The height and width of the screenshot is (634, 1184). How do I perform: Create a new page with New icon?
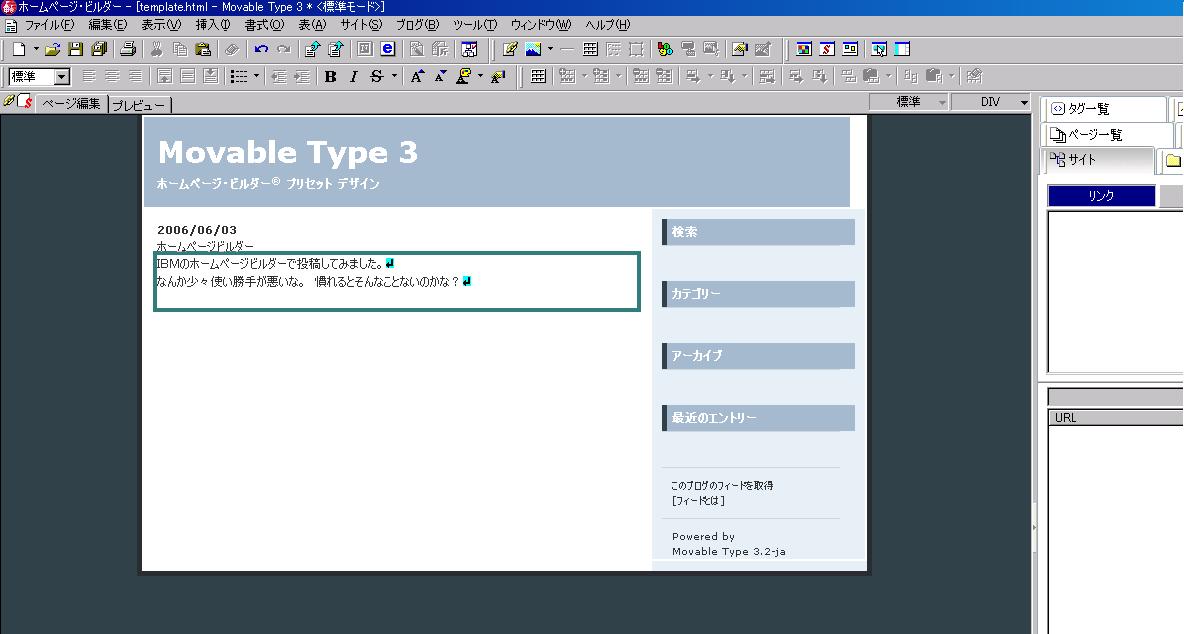click(x=19, y=50)
